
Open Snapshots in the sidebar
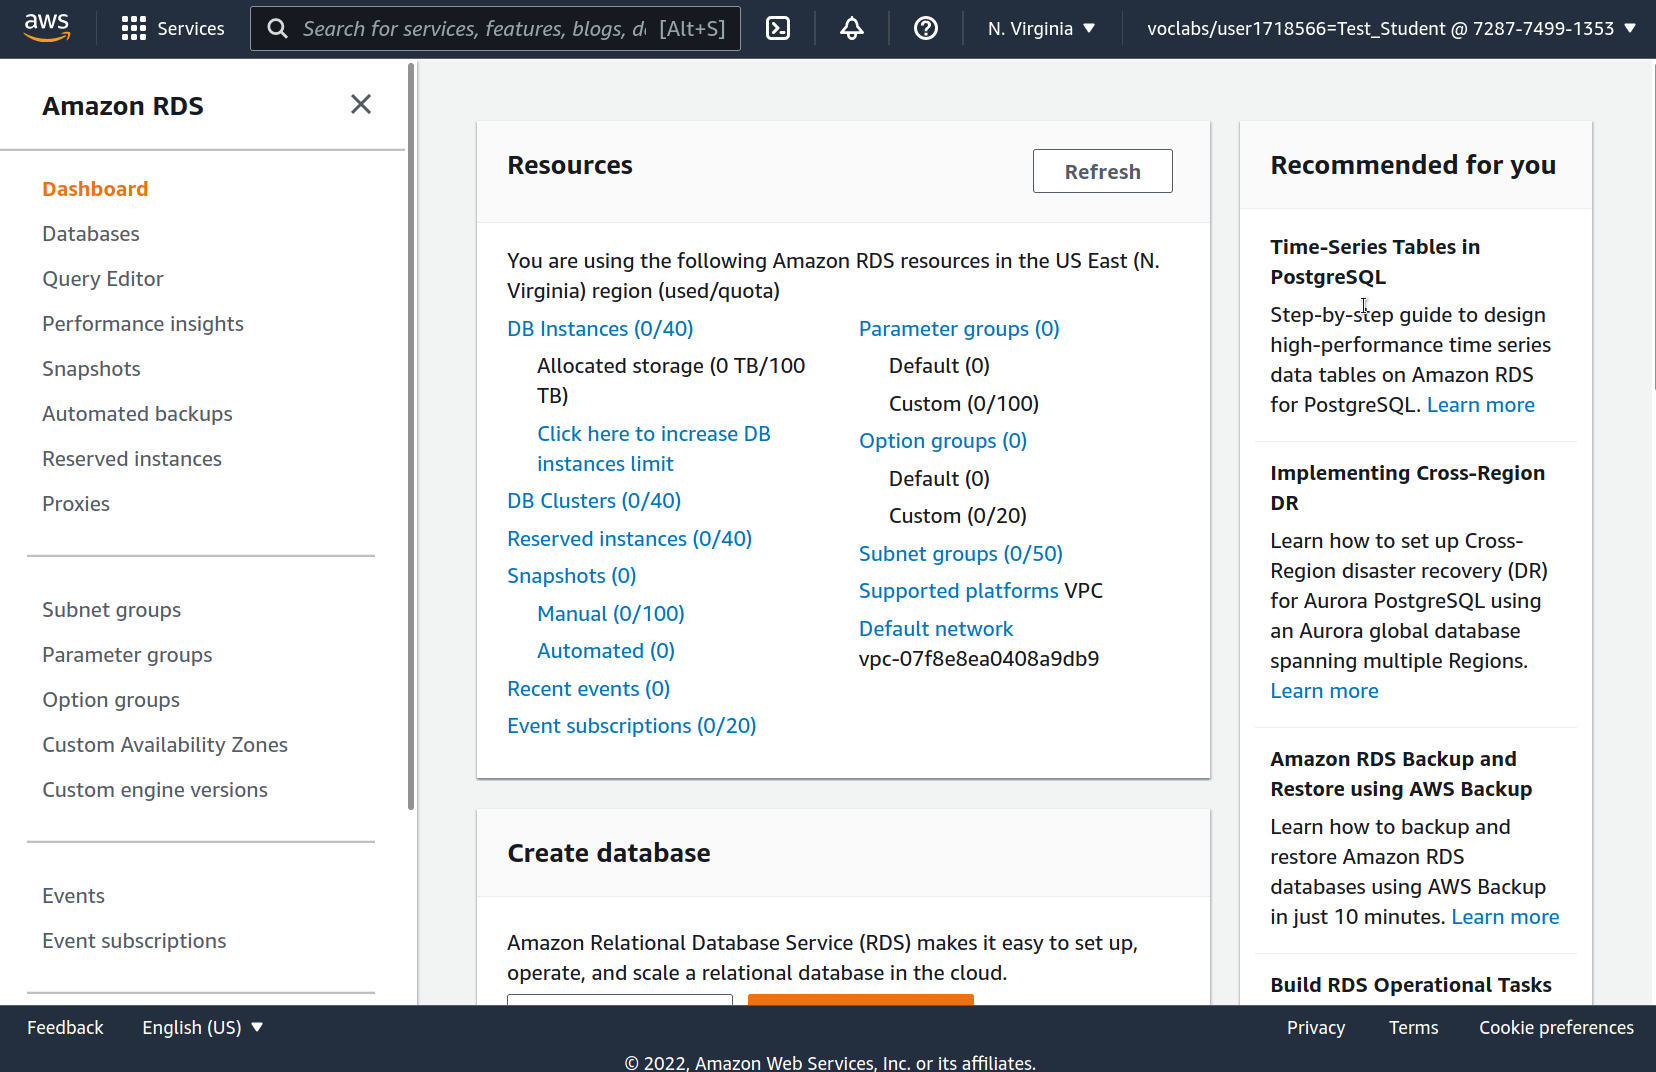click(91, 369)
